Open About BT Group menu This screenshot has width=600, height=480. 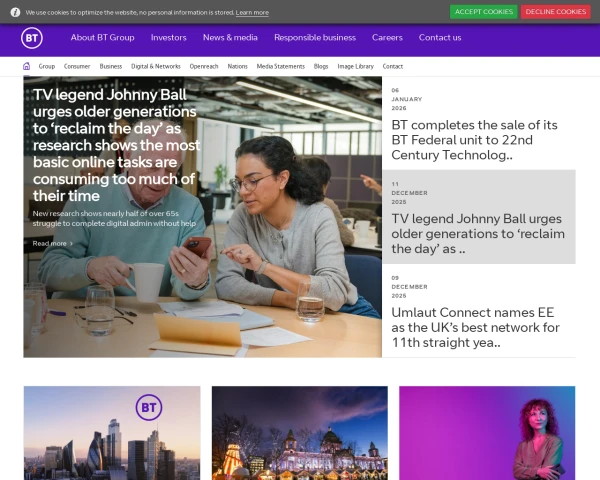pos(103,38)
